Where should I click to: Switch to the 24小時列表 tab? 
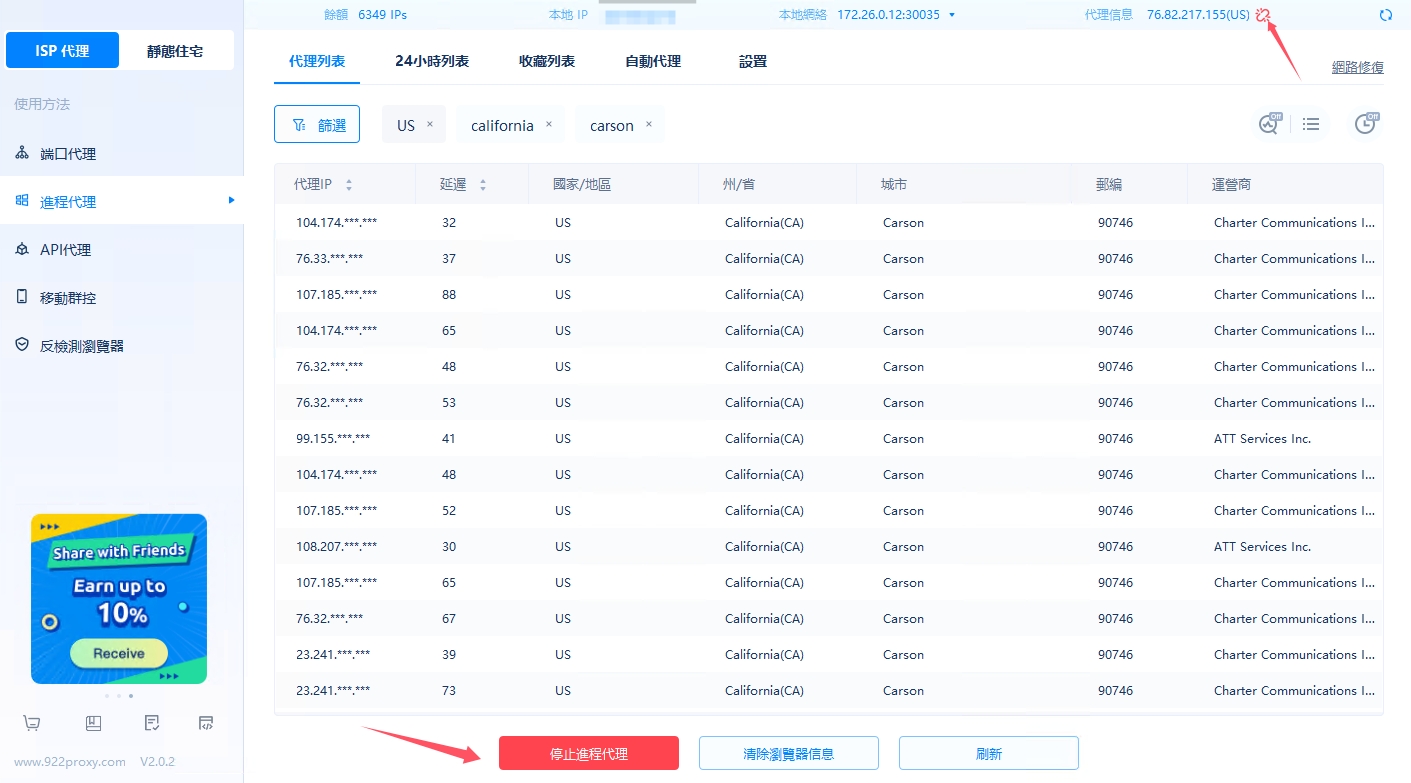(432, 61)
